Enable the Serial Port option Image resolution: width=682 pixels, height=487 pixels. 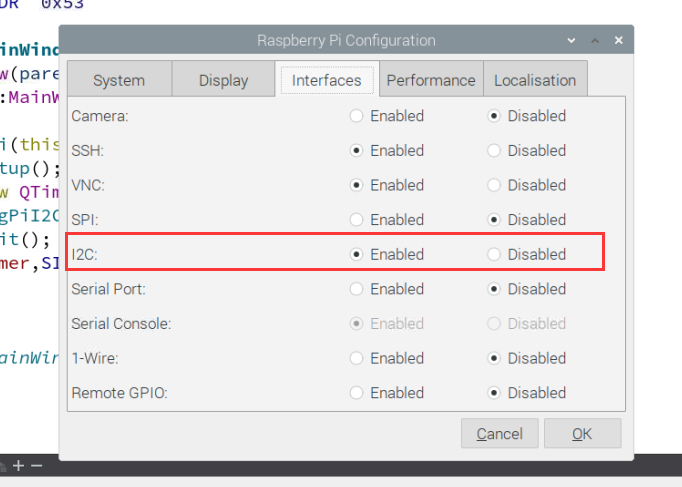pyautogui.click(x=357, y=289)
